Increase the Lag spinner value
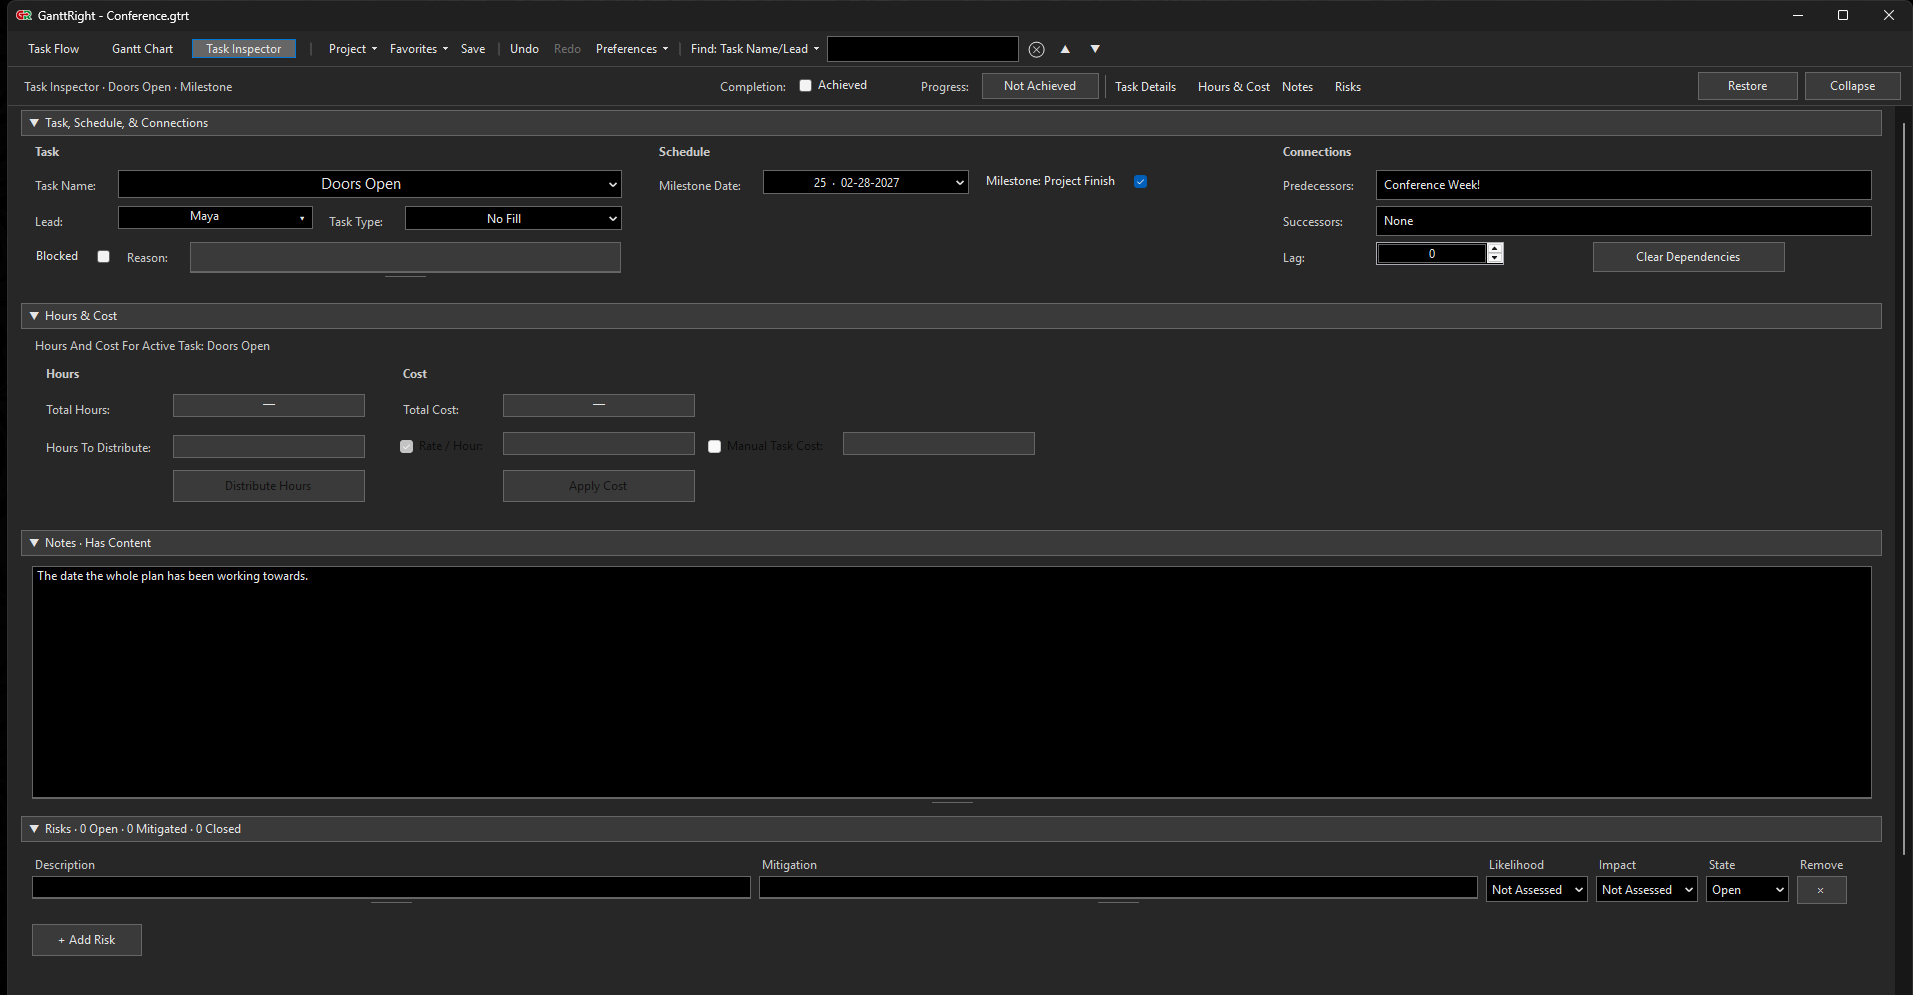The image size is (1913, 995). tap(1495, 248)
